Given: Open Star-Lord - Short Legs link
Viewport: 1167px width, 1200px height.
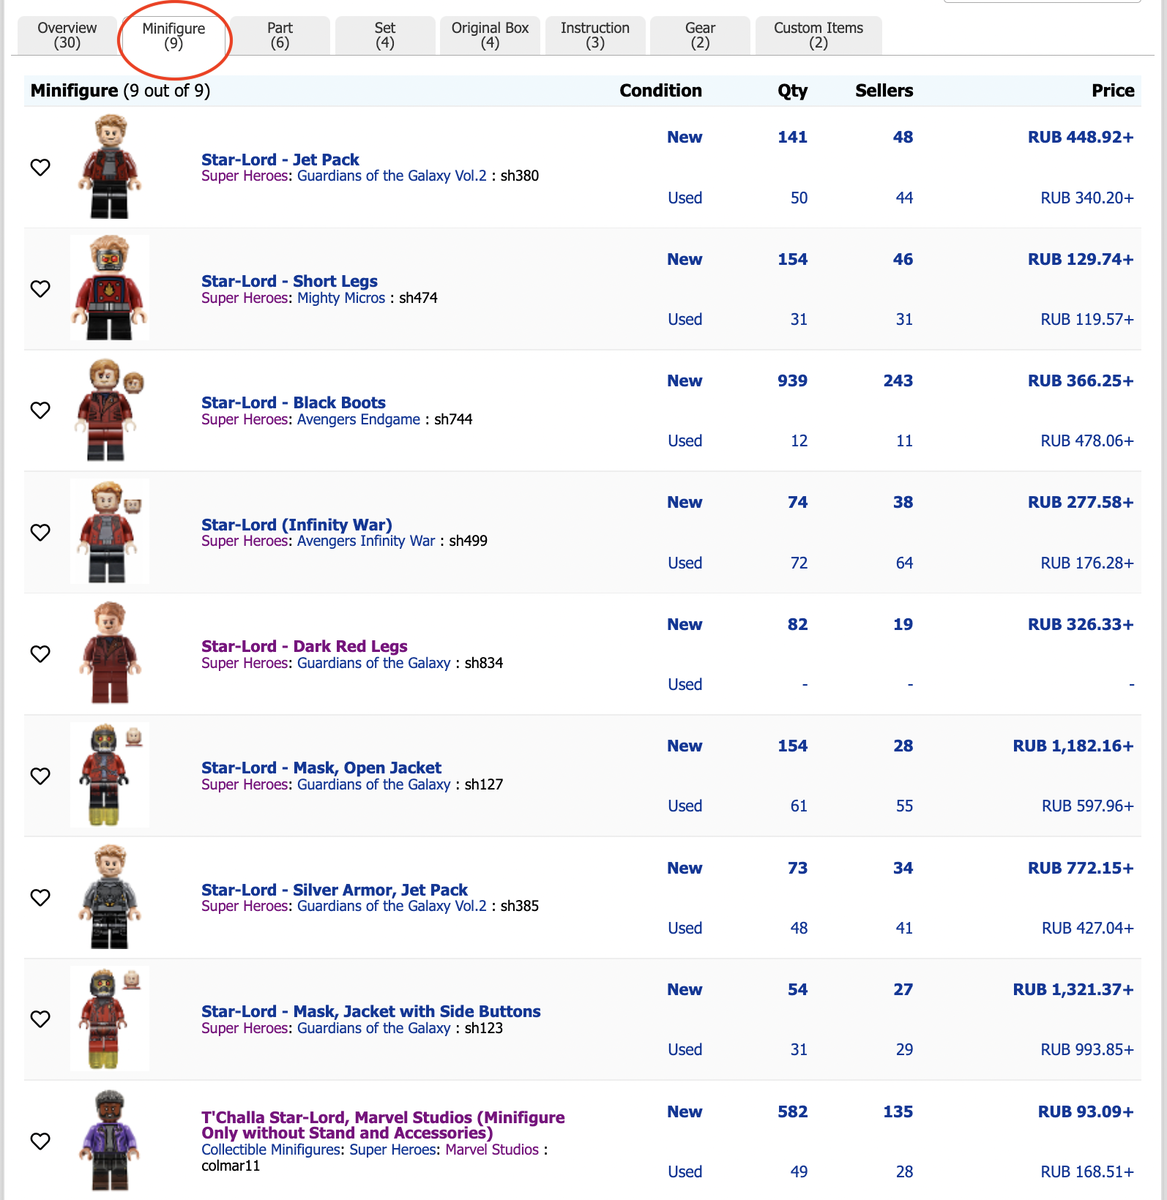Looking at the screenshot, I should coord(289,281).
